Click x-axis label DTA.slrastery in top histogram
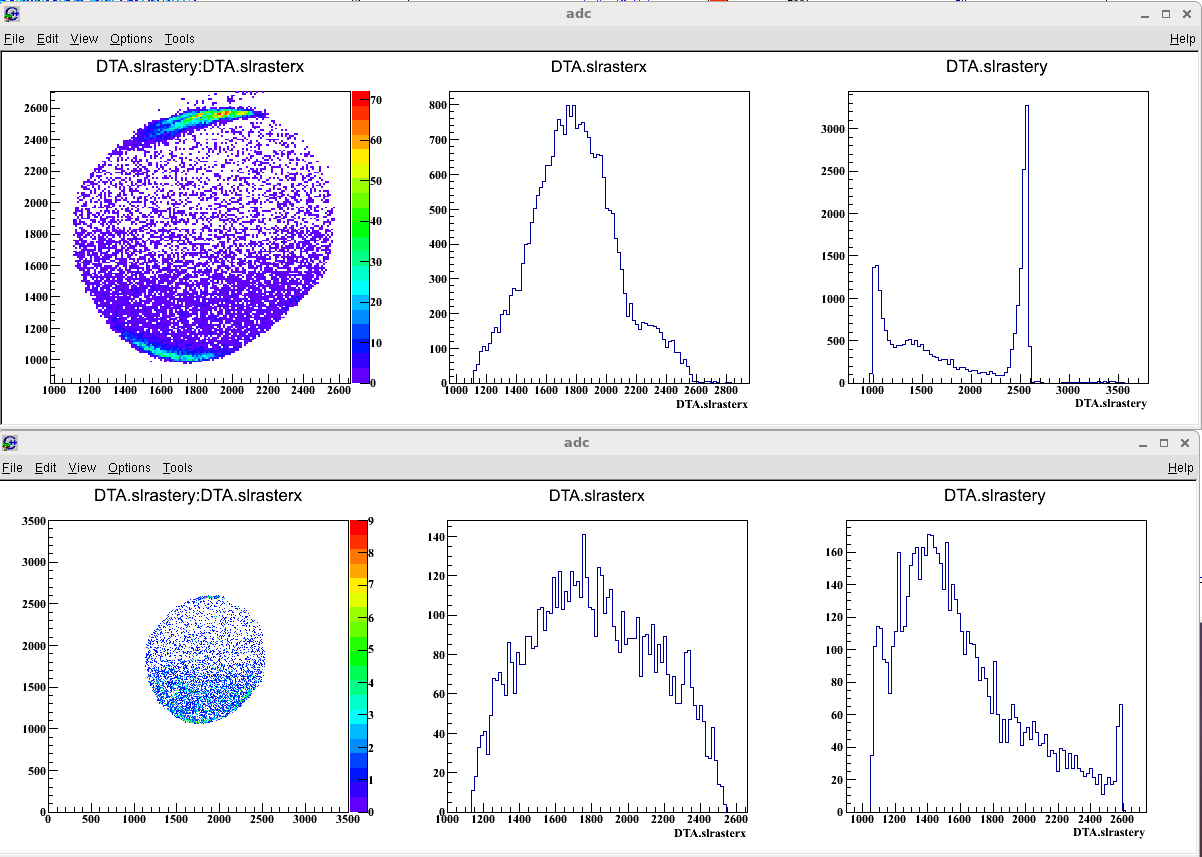 pos(1111,403)
